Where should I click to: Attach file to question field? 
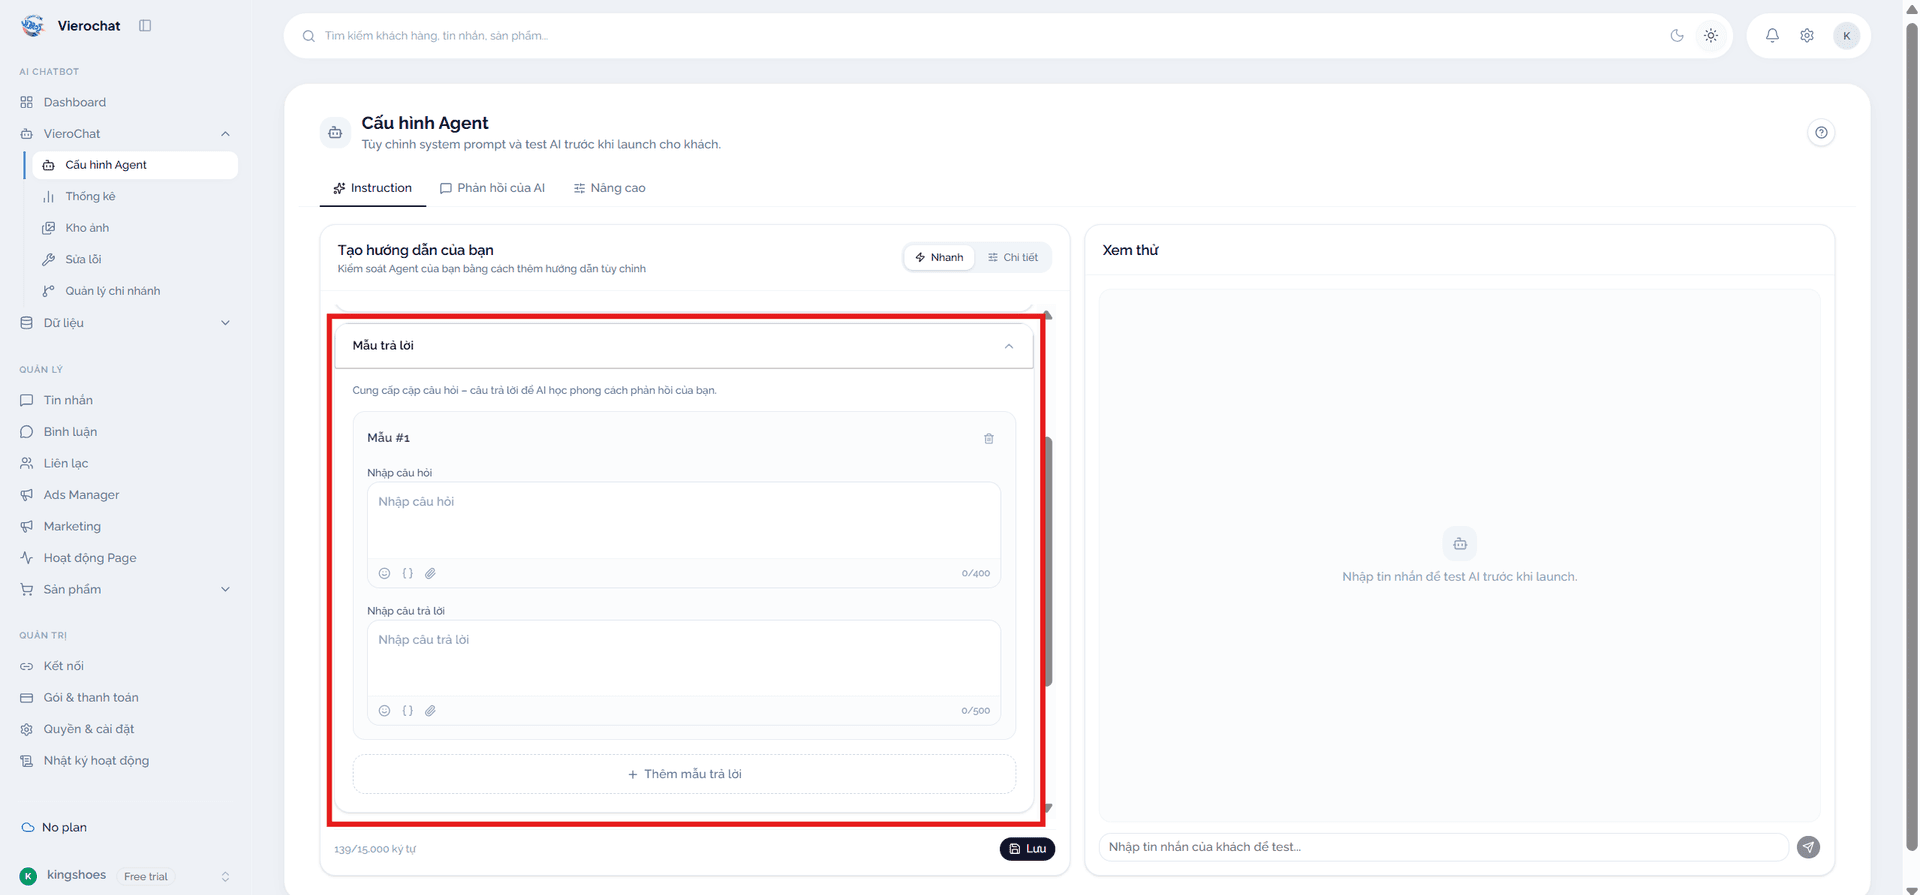[430, 573]
